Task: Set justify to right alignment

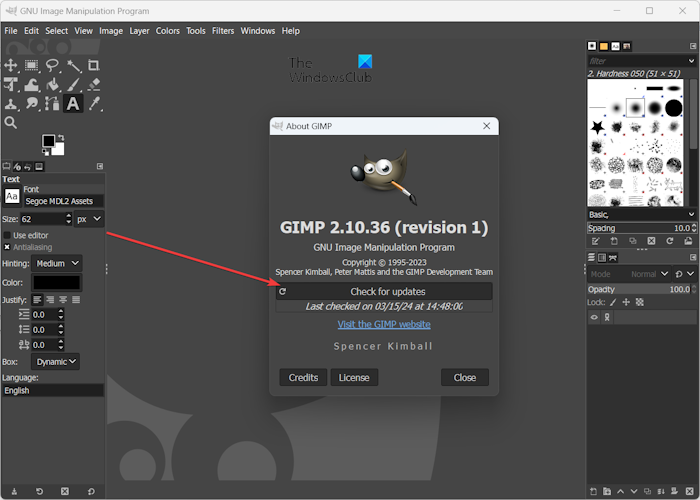Action: point(50,300)
